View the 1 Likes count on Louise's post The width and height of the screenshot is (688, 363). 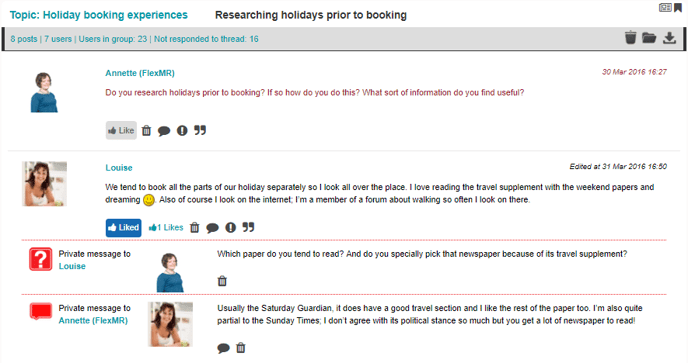(166, 227)
